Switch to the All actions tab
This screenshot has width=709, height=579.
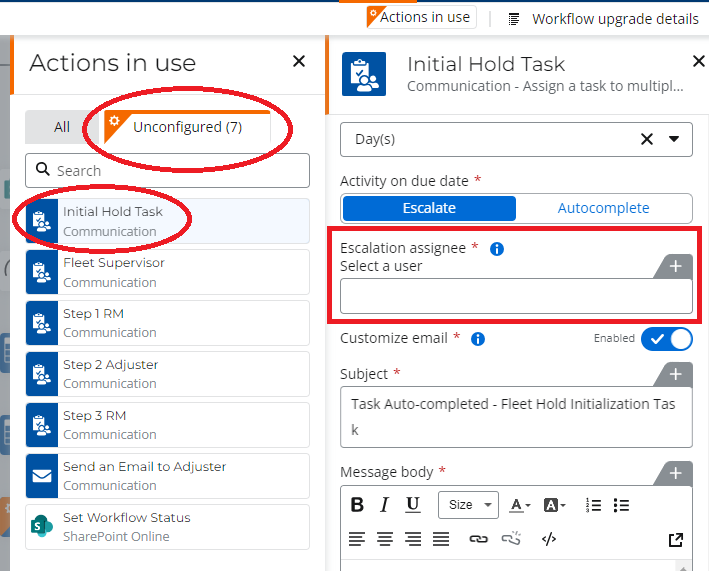pyautogui.click(x=62, y=127)
